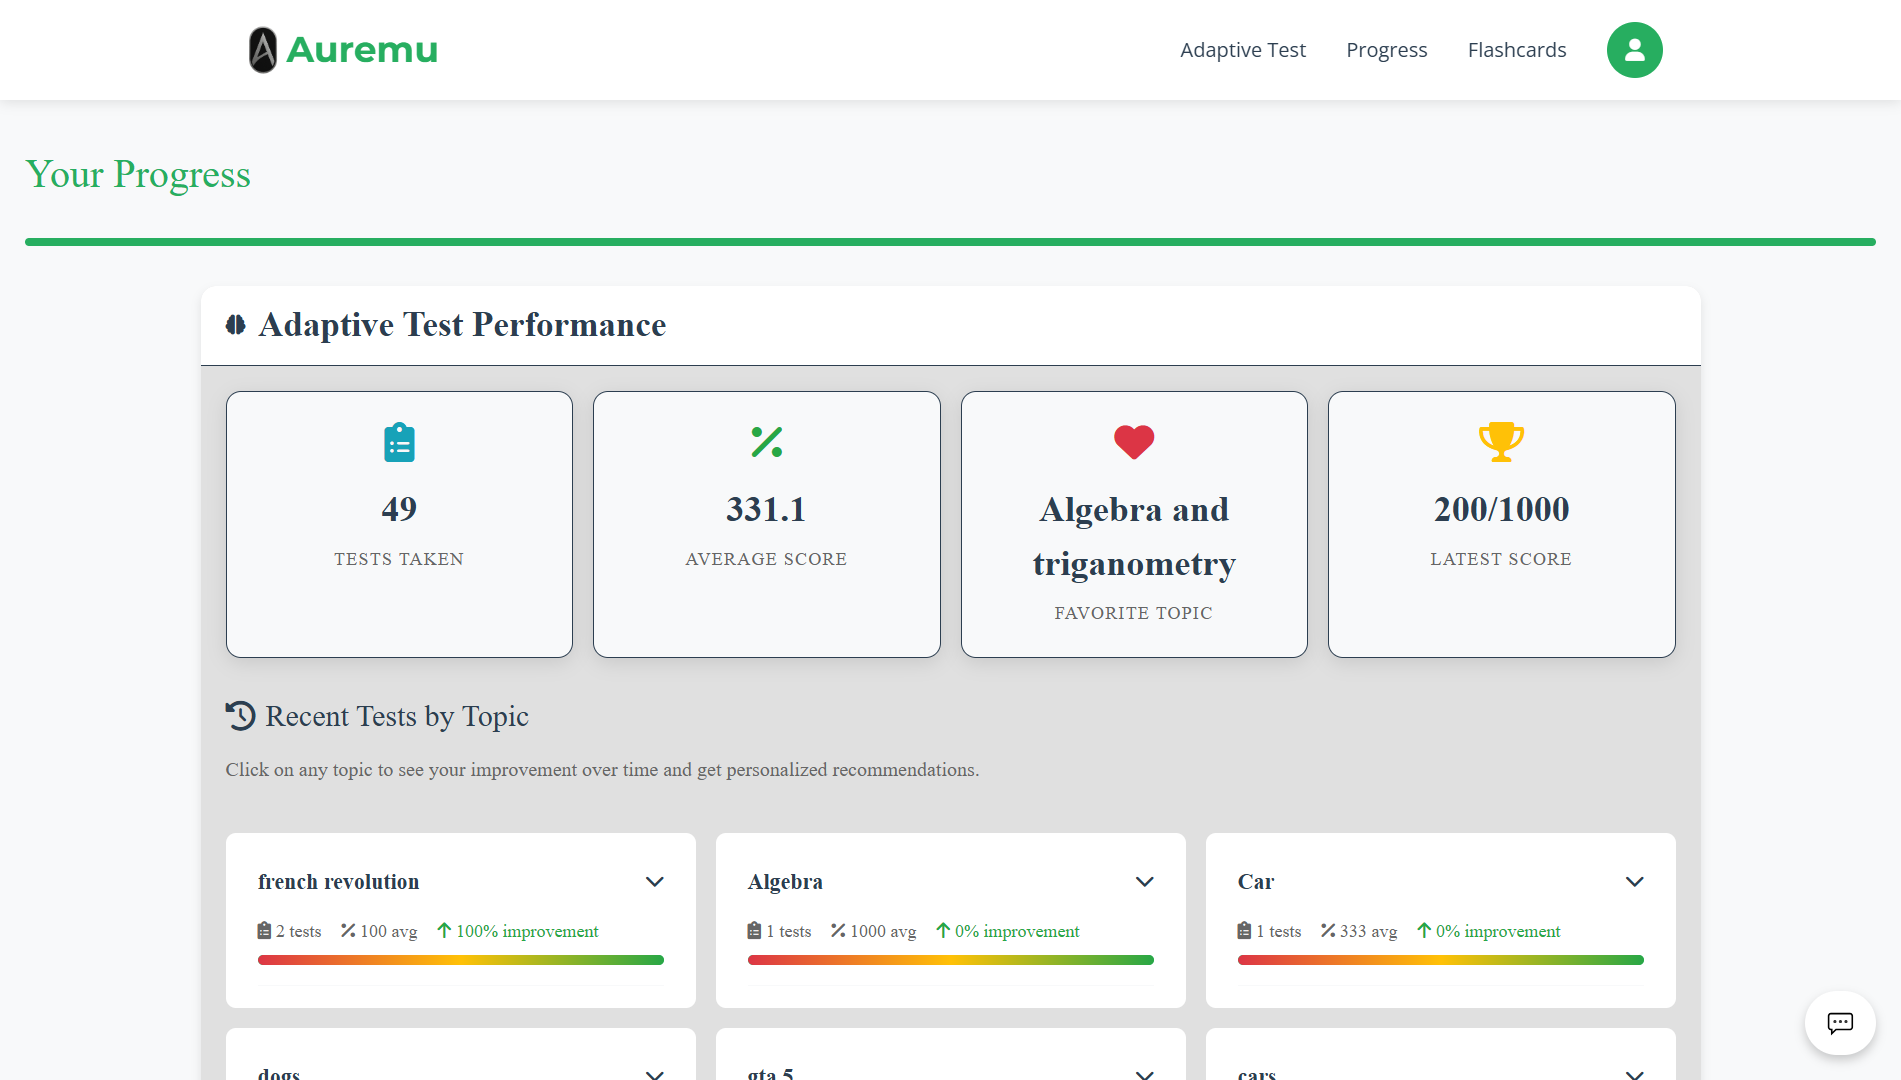Click '0% improvement' in the Algebra card
The width and height of the screenshot is (1901, 1080).
point(1017,931)
